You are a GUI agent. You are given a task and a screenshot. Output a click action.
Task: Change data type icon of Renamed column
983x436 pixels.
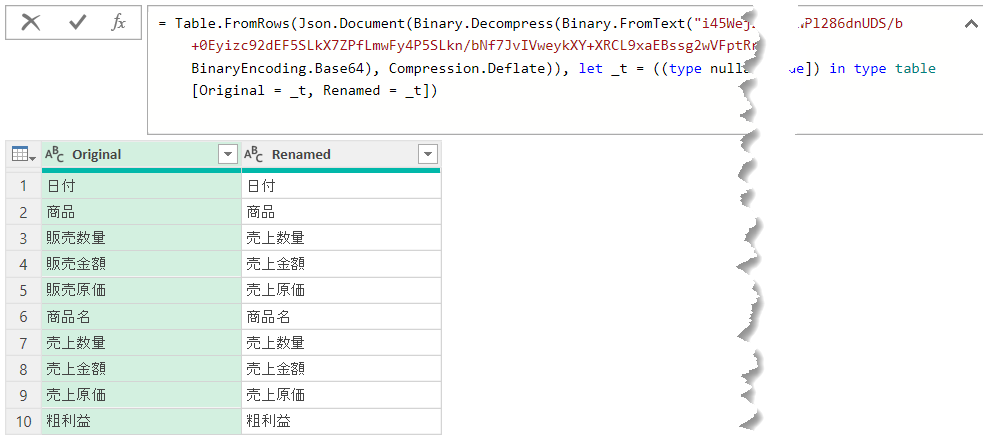coord(253,154)
